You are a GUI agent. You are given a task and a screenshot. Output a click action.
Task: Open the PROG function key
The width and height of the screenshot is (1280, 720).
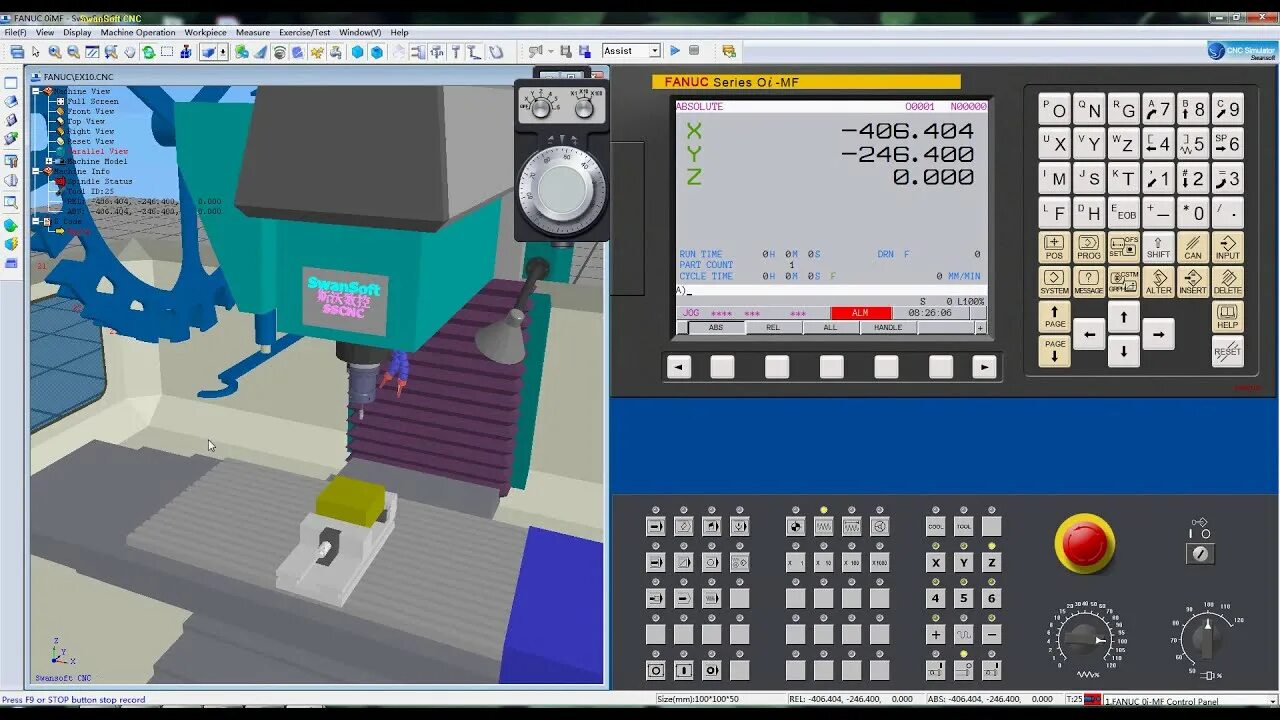1089,248
